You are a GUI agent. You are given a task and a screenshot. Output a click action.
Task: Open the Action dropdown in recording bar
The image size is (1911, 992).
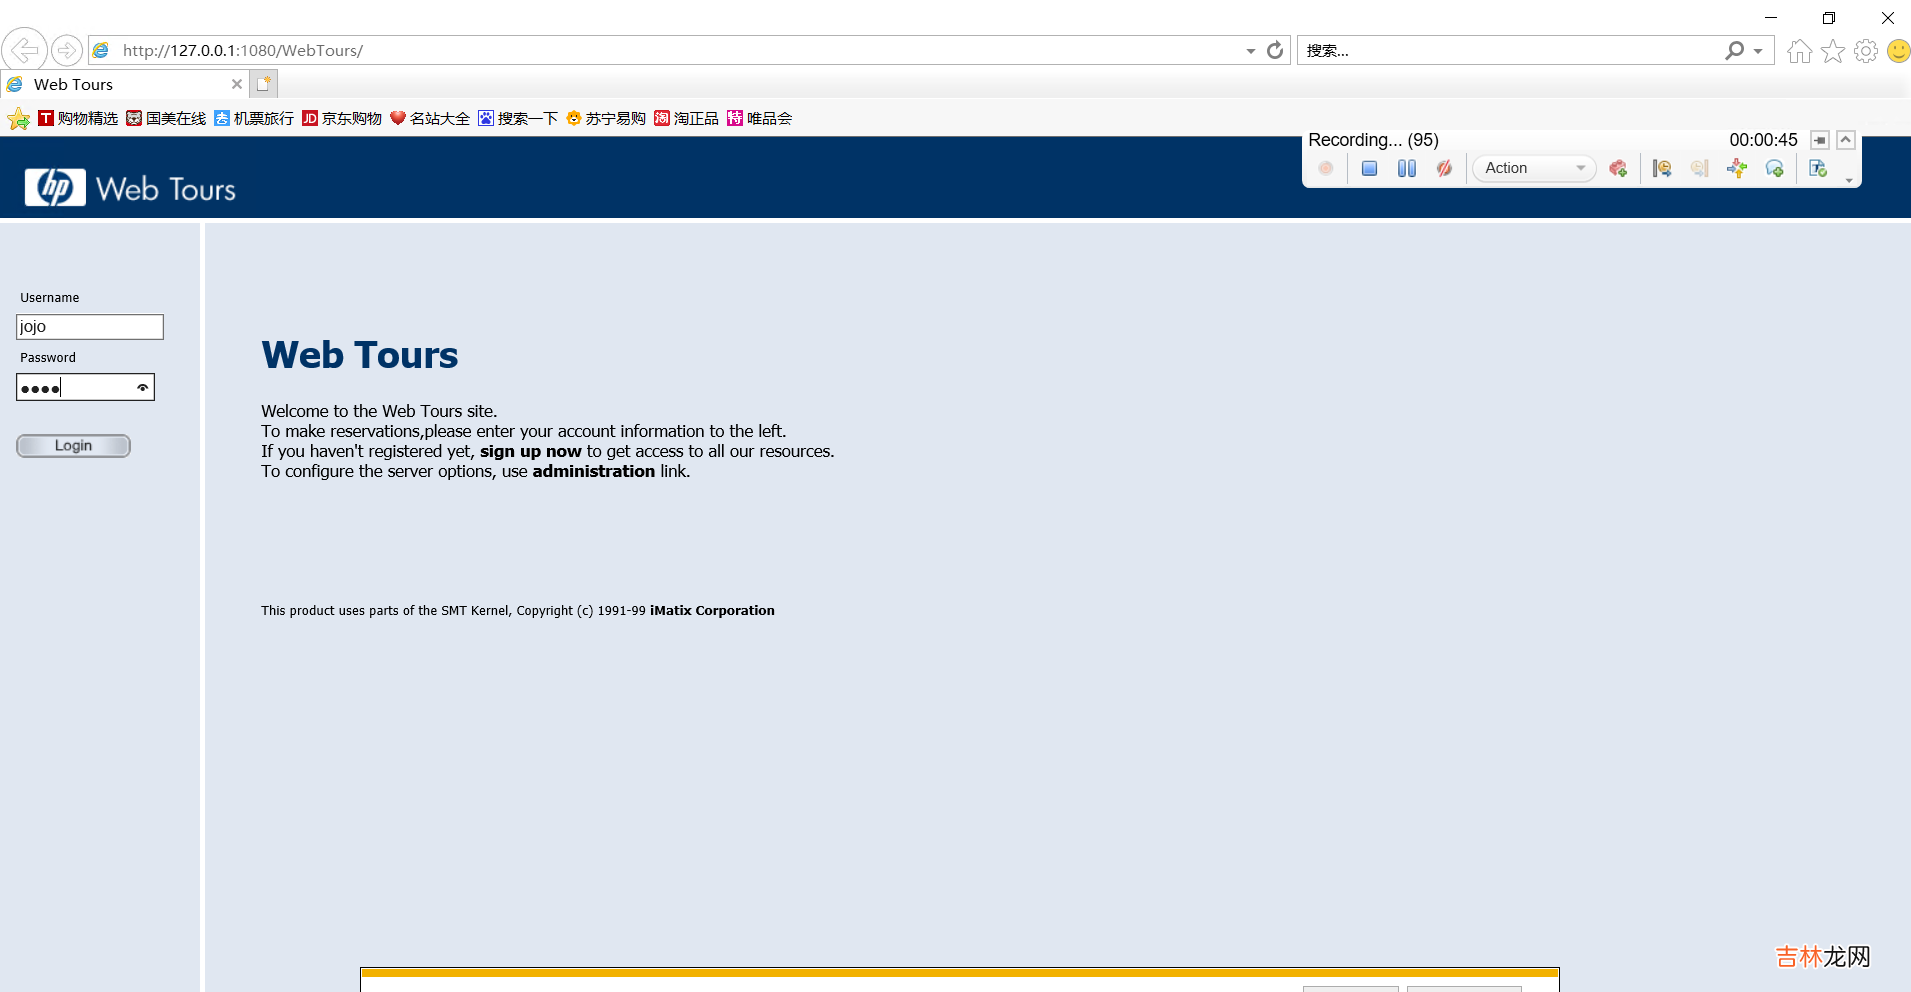[x=1534, y=169]
